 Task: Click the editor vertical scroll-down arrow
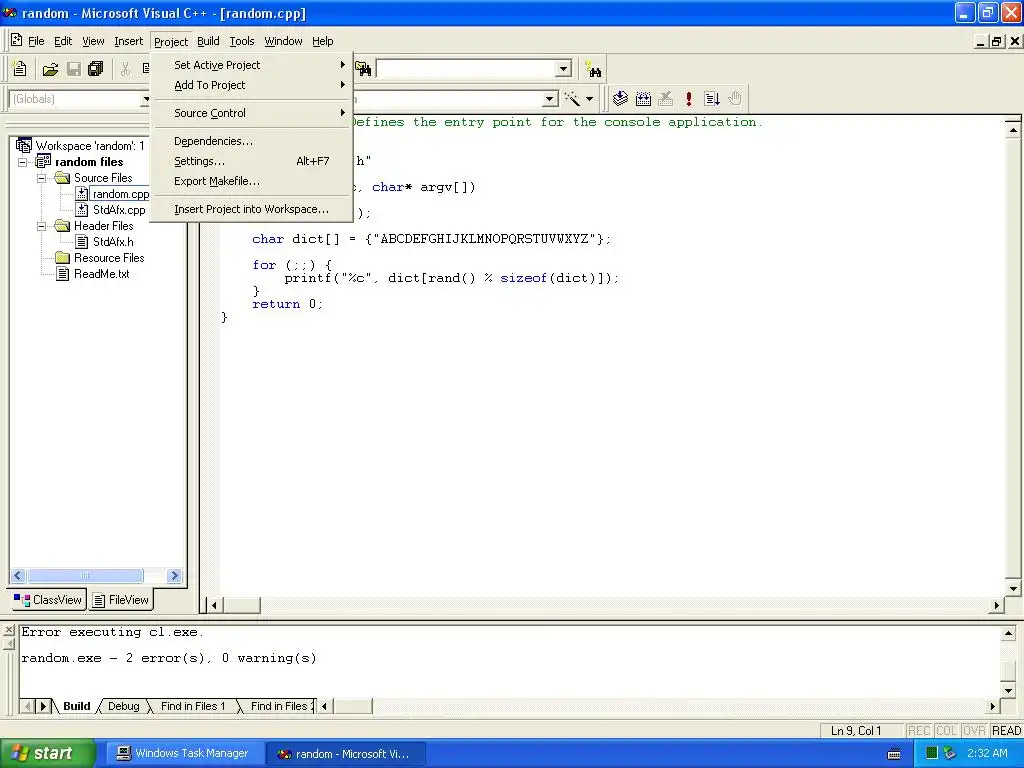click(1013, 588)
